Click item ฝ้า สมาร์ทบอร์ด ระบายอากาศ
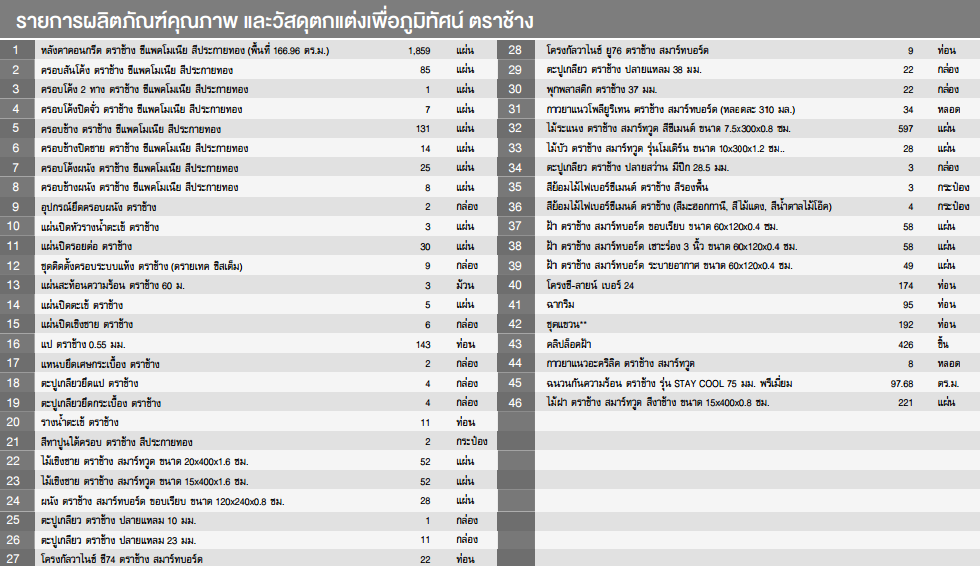The width and height of the screenshot is (980, 566). (669, 266)
